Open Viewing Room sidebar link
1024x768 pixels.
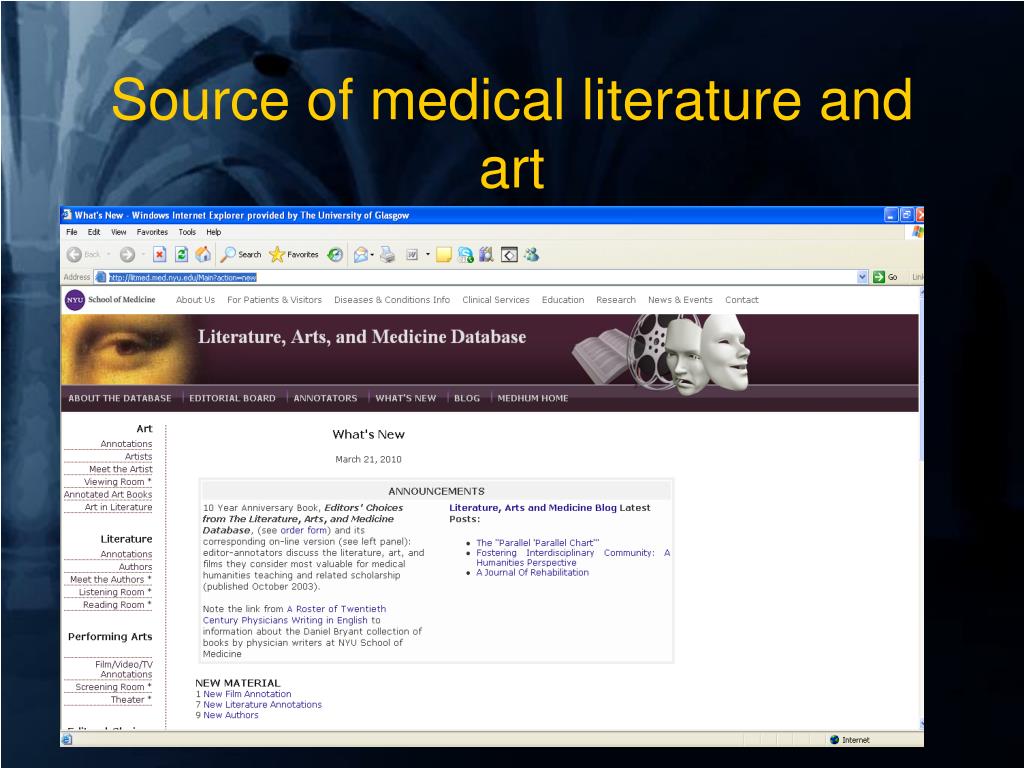click(117, 481)
